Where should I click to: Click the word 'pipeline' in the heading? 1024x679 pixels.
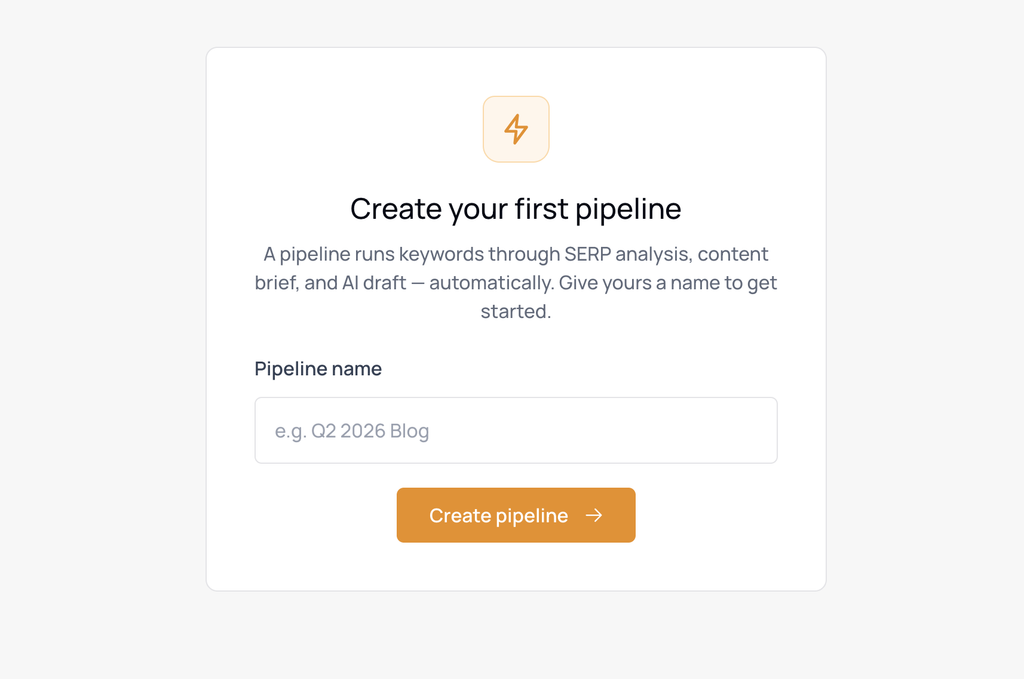628,210
